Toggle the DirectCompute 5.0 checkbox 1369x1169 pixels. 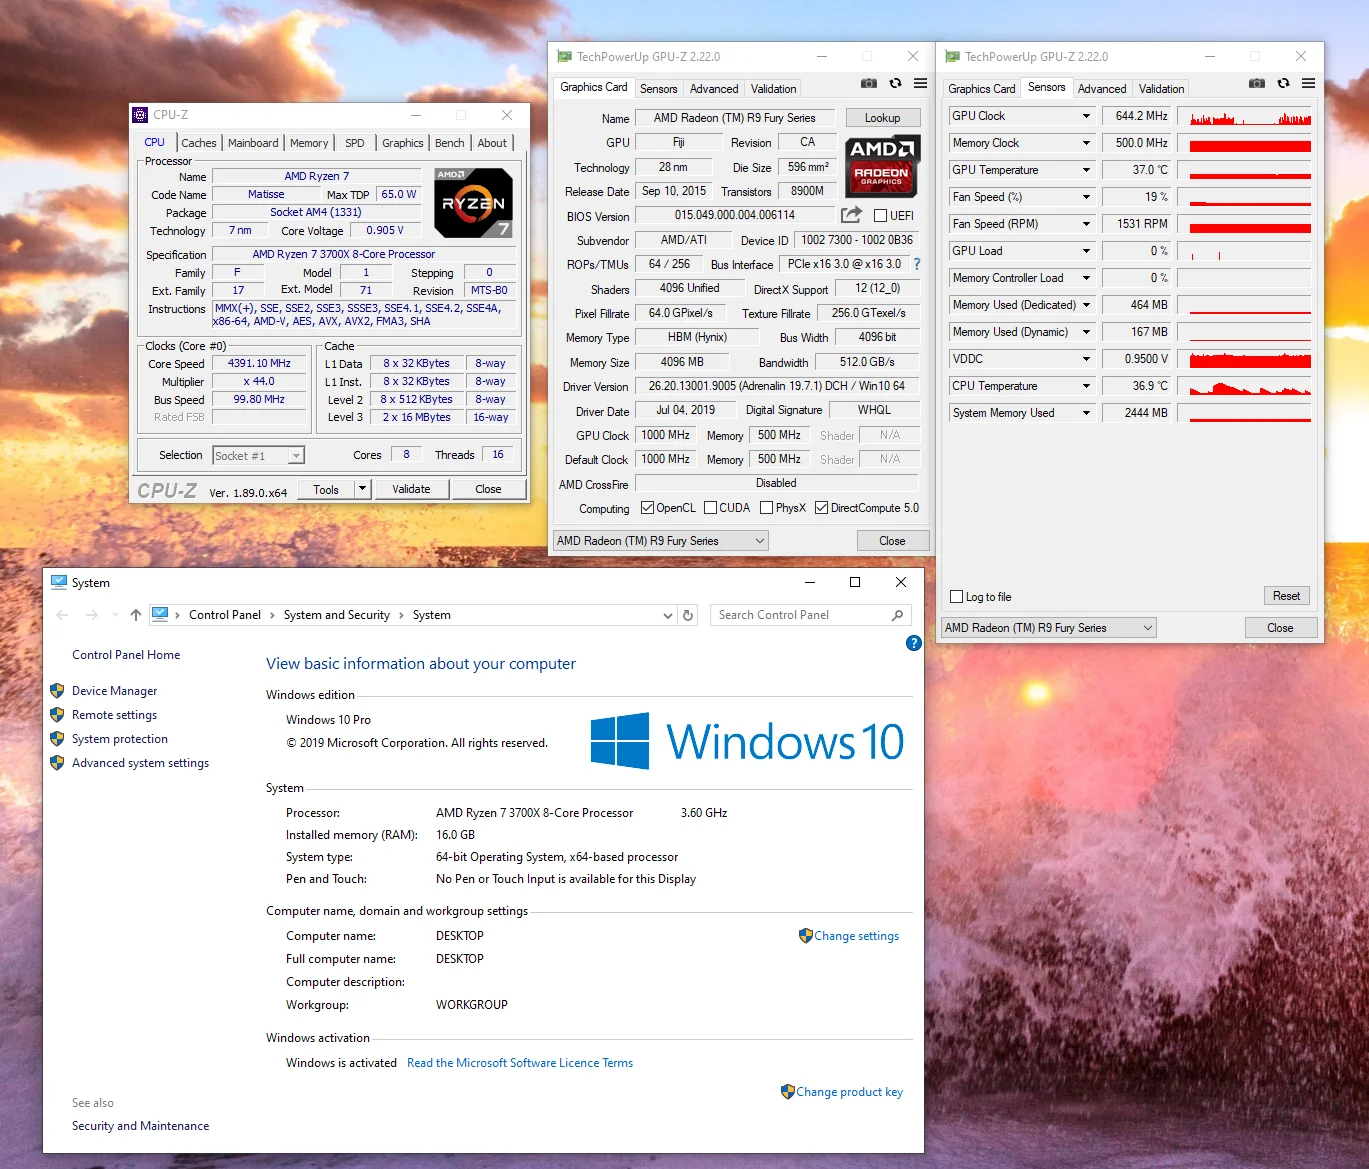coord(821,508)
